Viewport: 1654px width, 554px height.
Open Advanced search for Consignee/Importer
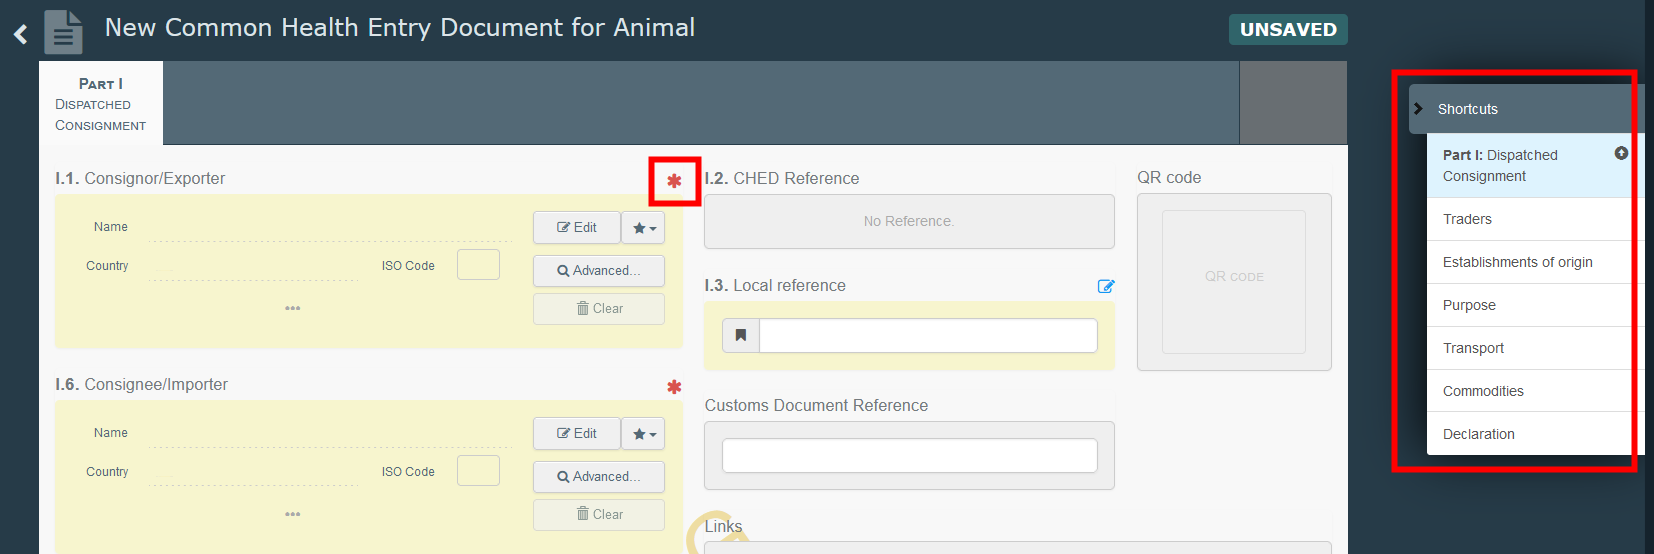tap(599, 477)
